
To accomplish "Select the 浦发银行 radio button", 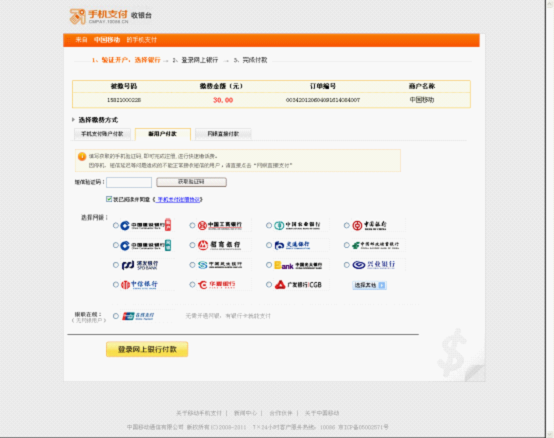I will [116, 265].
